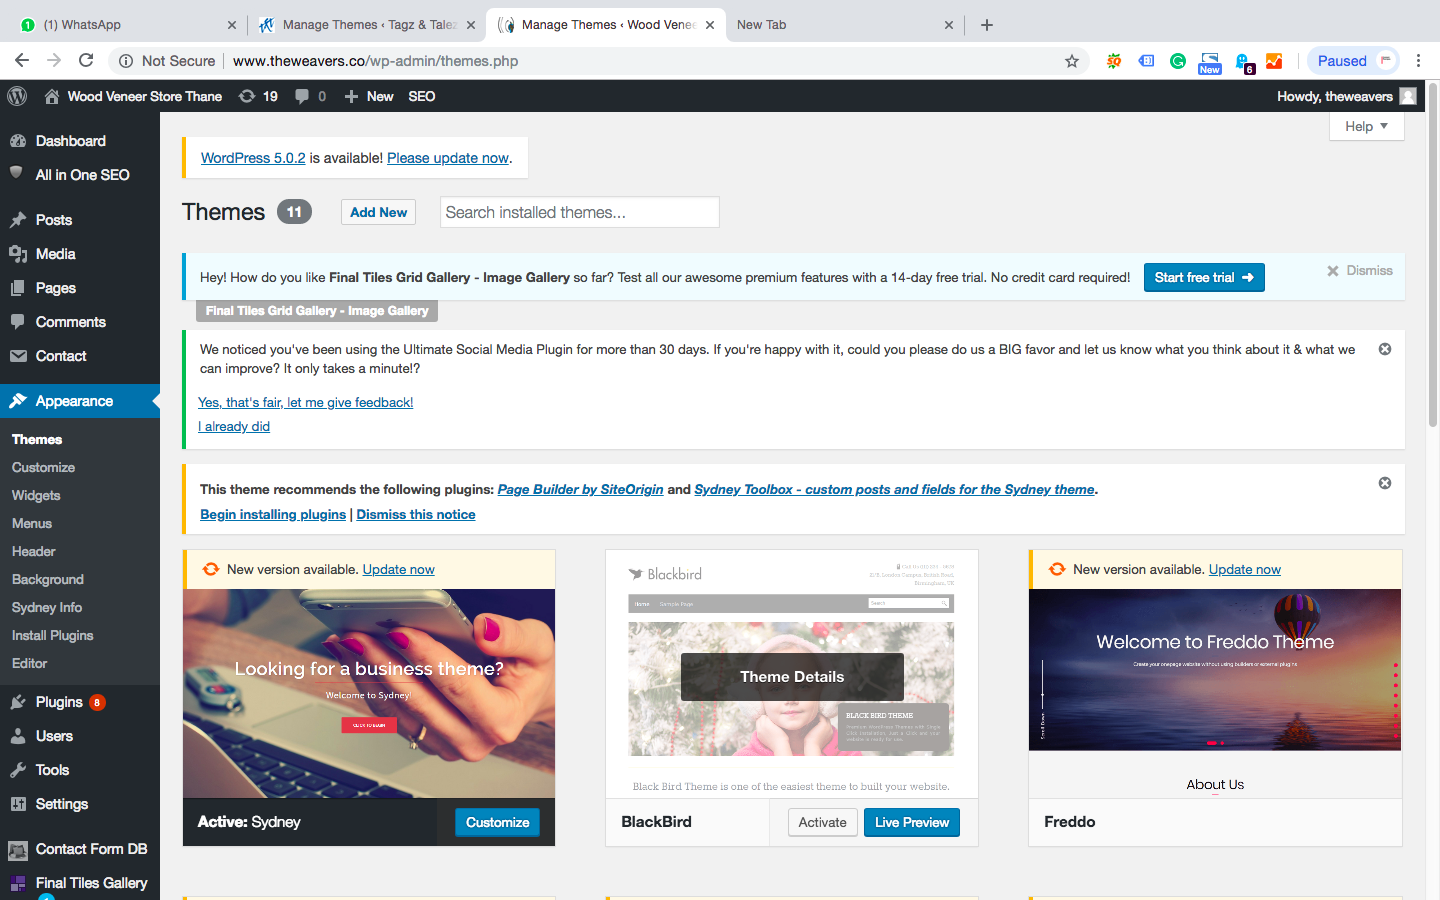
Task: Click the site info icon beside Not Secure
Action: pos(126,61)
